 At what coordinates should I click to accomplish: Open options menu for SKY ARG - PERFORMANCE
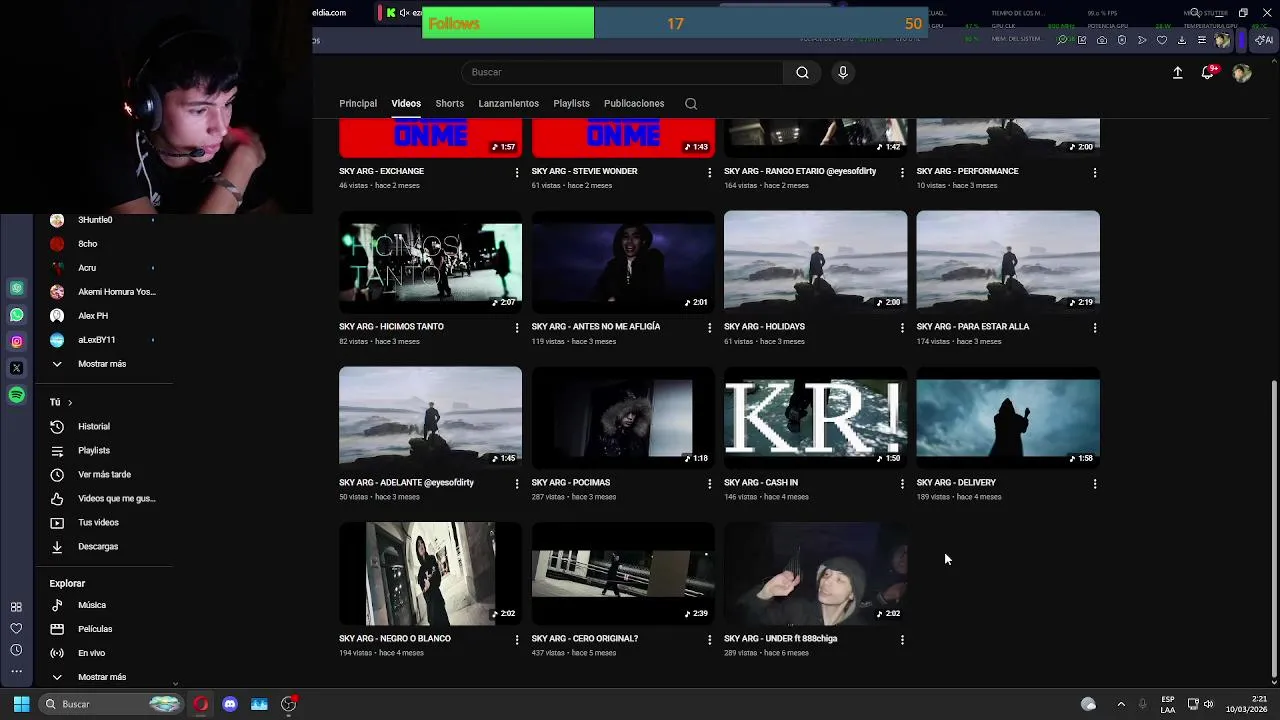coord(1095,172)
